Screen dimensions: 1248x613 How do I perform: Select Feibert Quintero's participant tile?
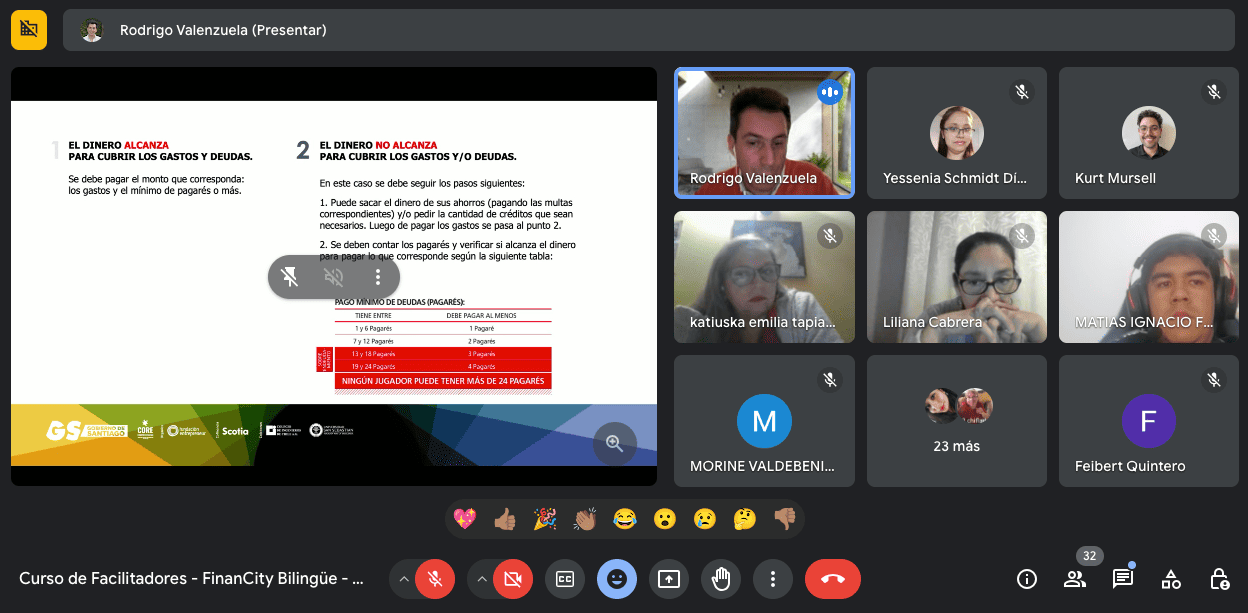(1149, 421)
